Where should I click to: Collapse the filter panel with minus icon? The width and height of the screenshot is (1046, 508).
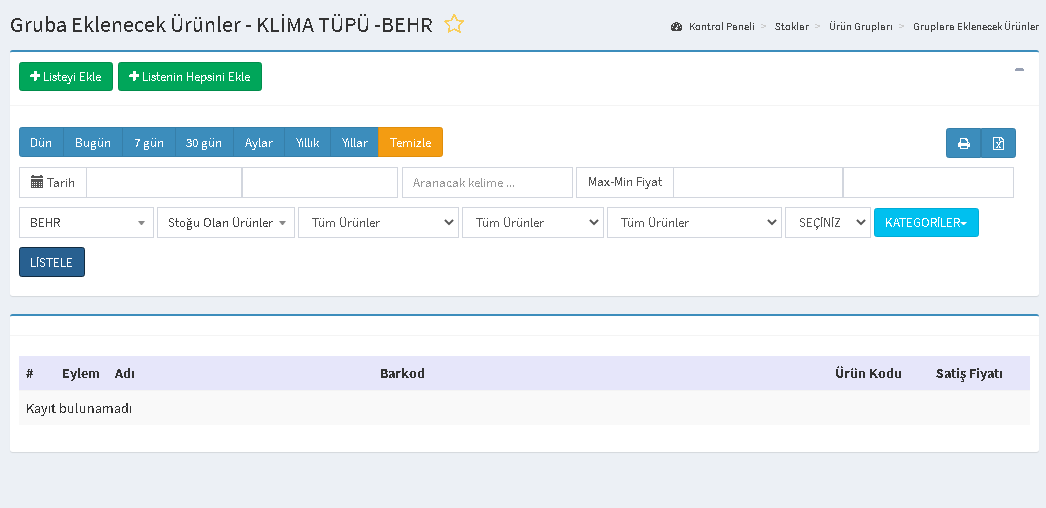(1019, 70)
